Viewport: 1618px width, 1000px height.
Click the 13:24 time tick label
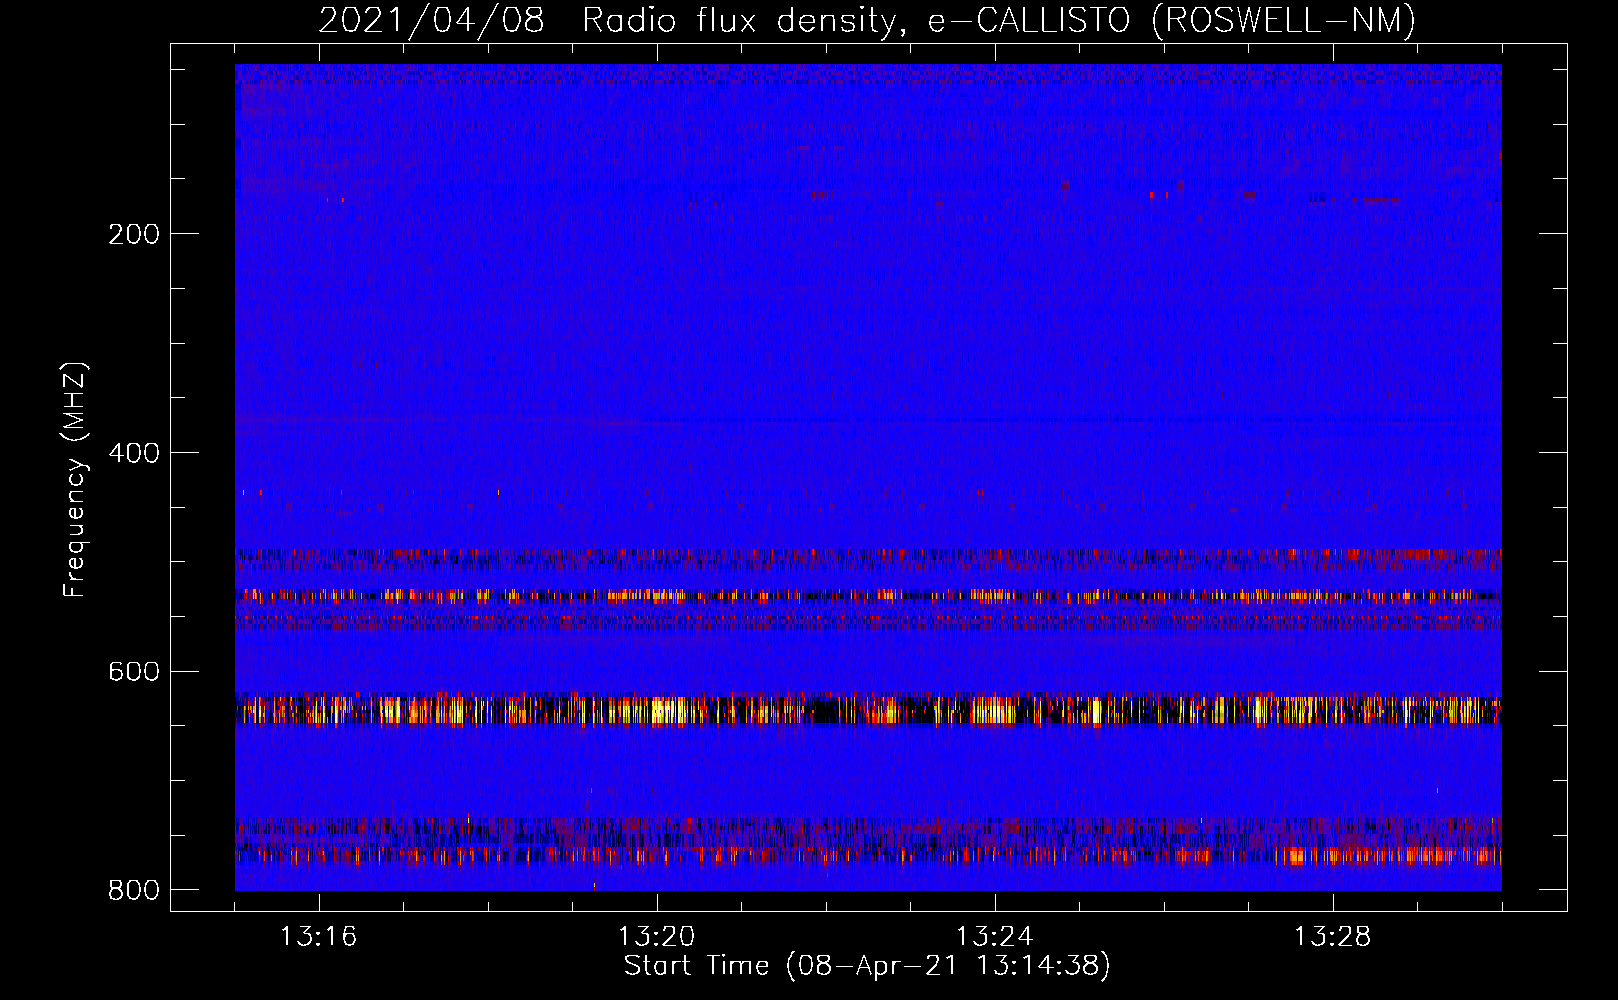pos(994,937)
